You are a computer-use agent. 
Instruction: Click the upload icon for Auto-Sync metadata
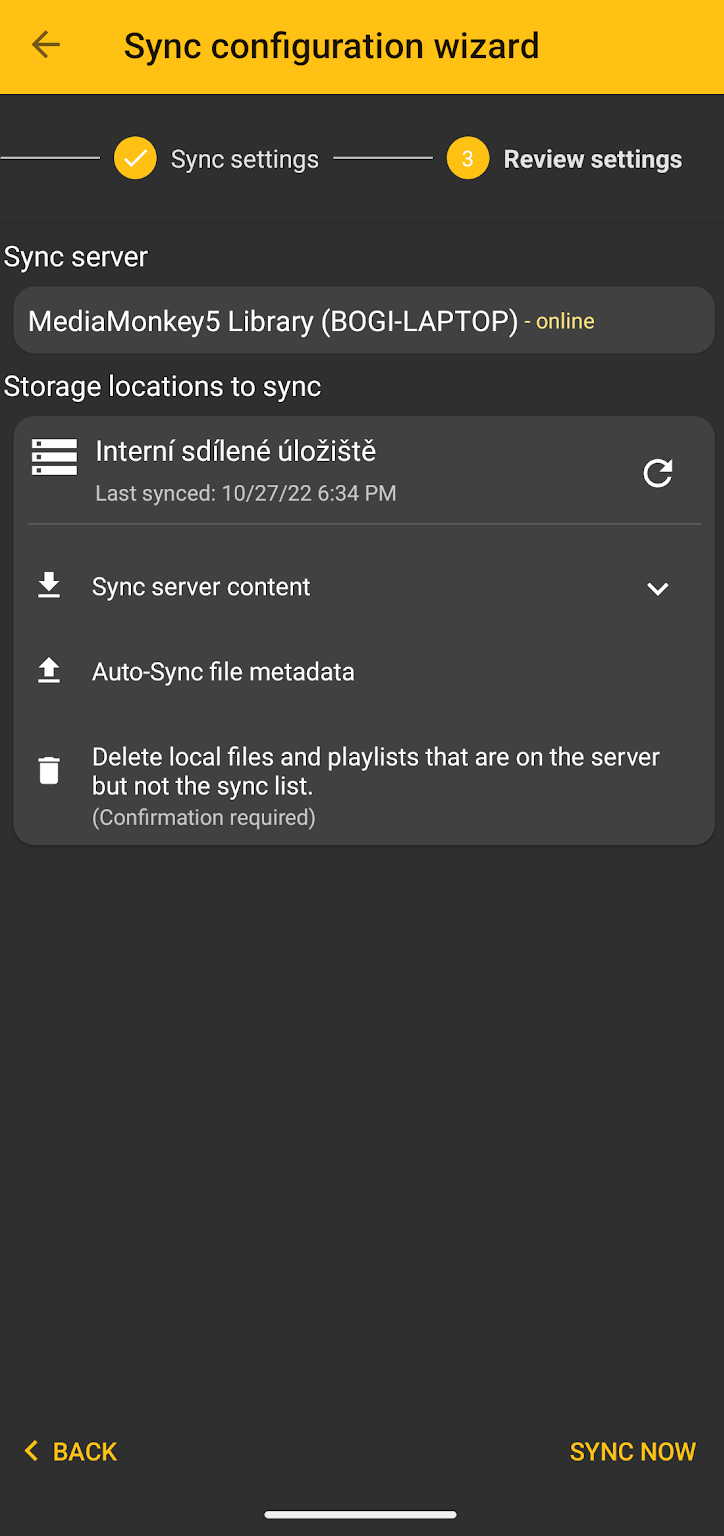click(49, 671)
